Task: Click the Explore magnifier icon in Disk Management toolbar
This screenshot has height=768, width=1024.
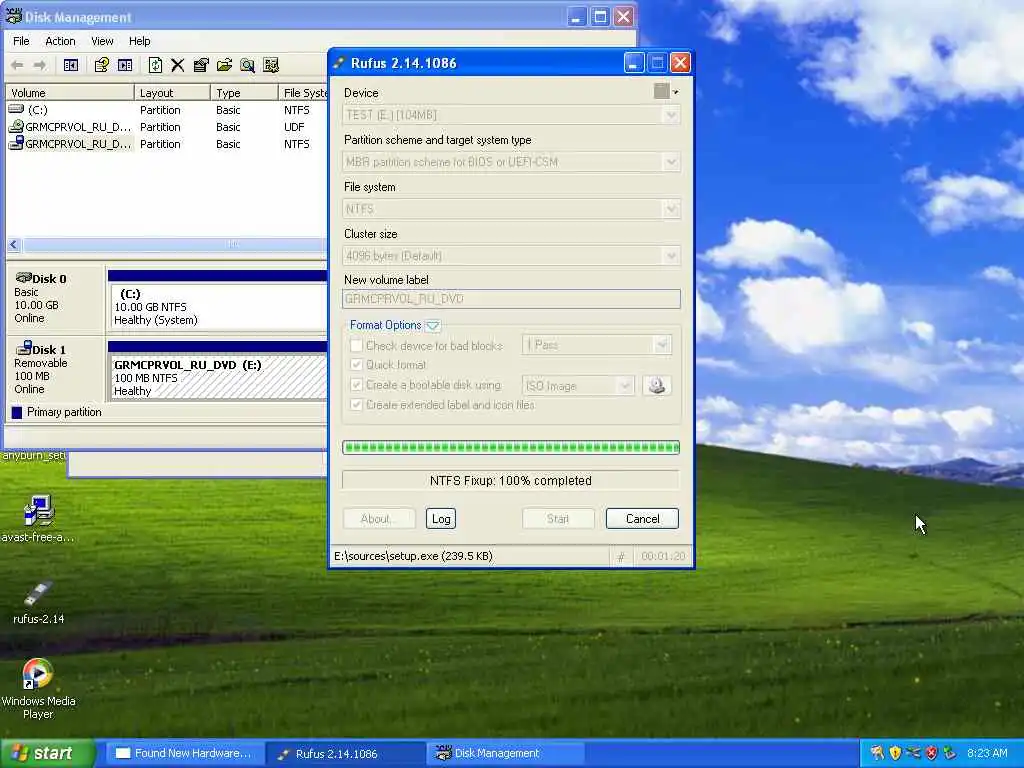Action: [247, 65]
